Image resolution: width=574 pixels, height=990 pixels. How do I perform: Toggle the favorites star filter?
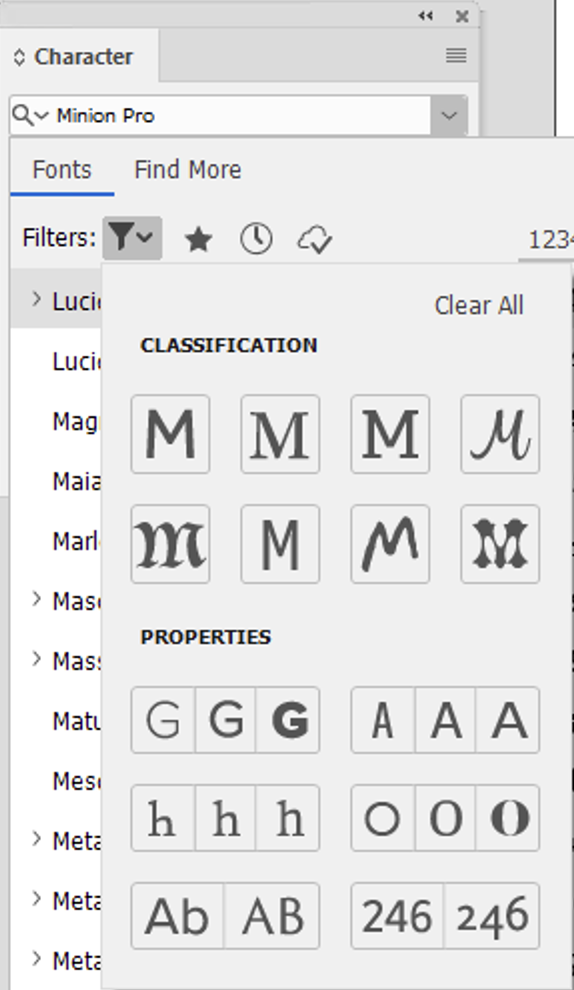point(198,239)
